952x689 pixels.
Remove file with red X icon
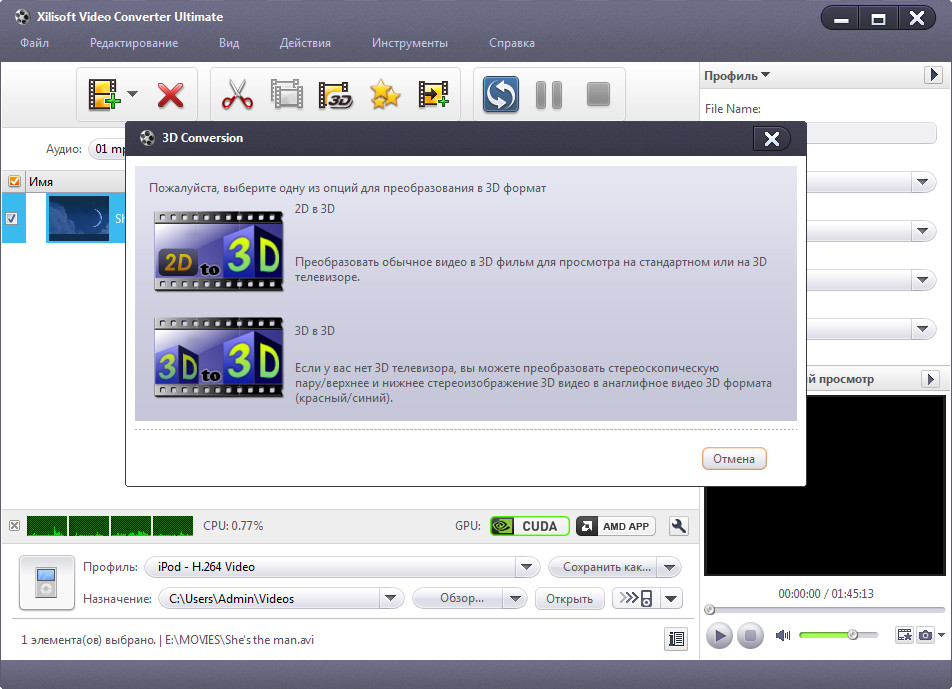[x=171, y=95]
